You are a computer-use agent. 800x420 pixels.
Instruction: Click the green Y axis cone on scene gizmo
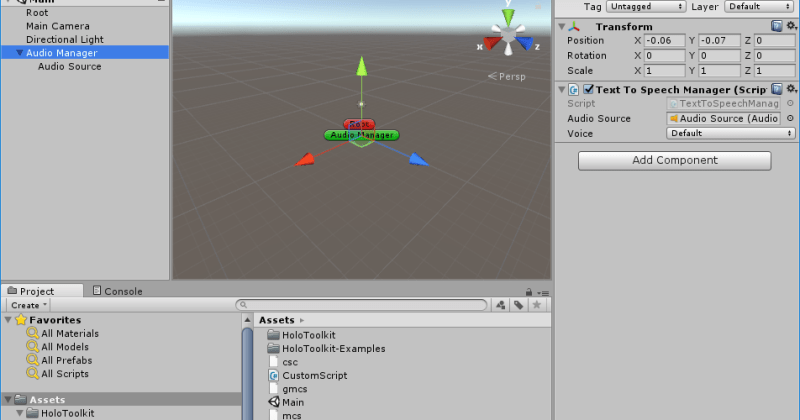(x=509, y=17)
